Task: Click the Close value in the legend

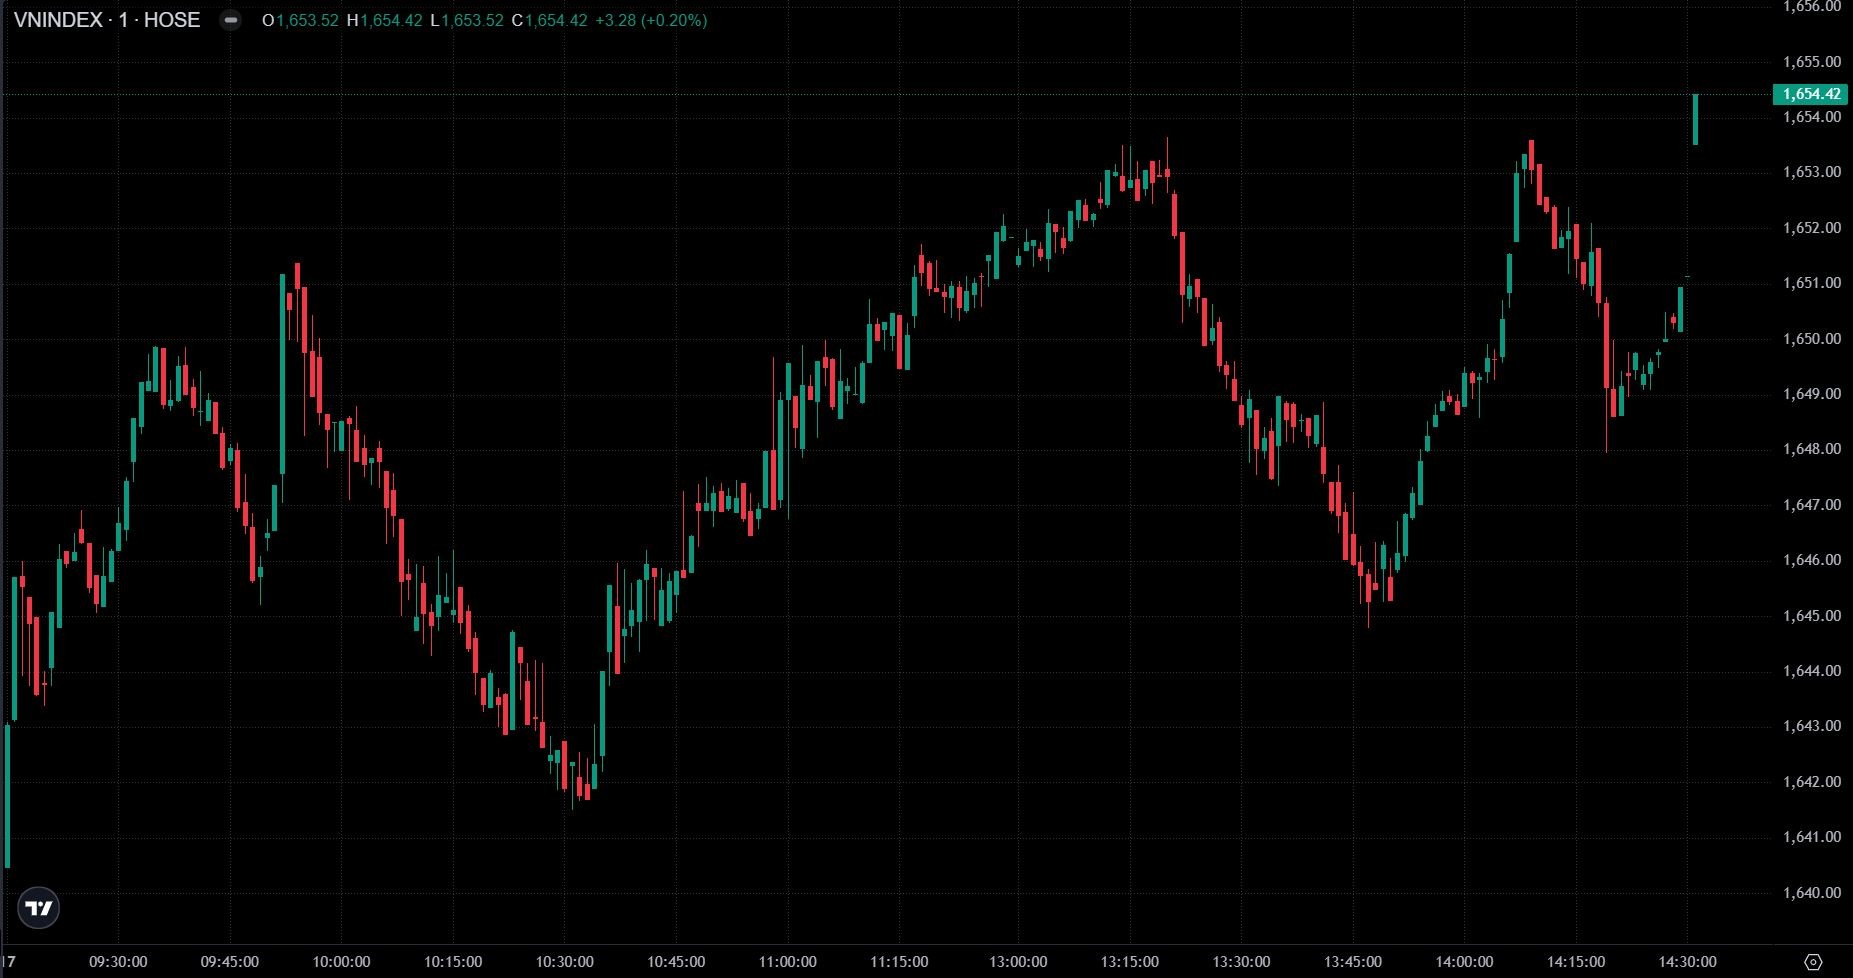Action: point(556,20)
